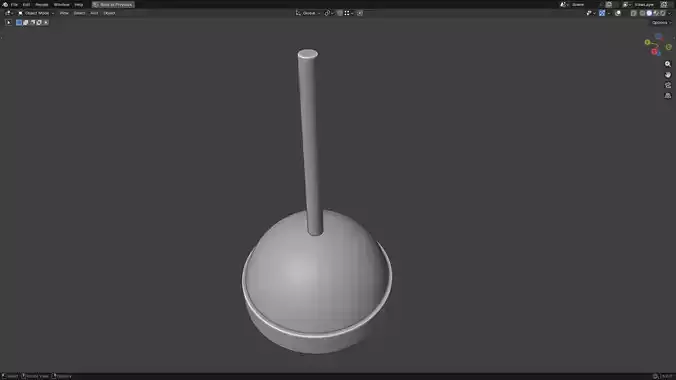Click the New Scene icon
The image size is (676, 380).
[x=609, y=4]
